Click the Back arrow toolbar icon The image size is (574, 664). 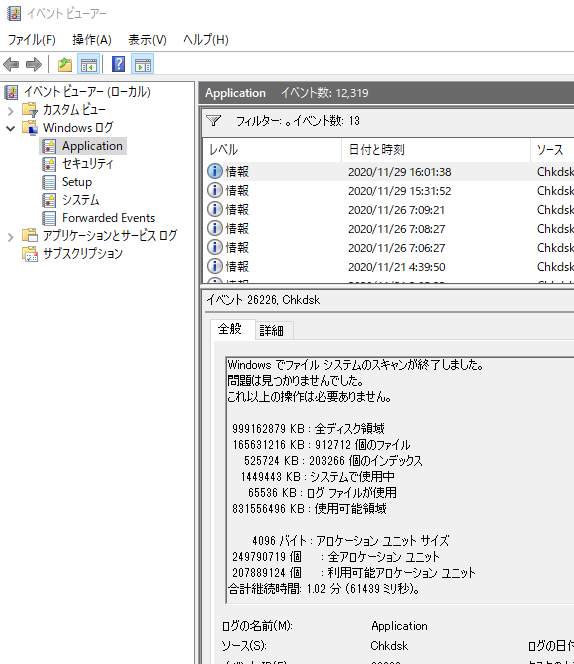click(x=11, y=65)
